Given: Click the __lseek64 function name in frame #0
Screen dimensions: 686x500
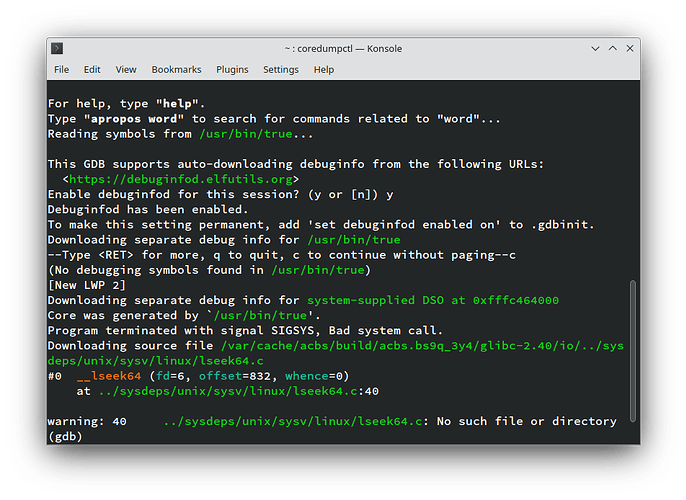Looking at the screenshot, I should (117, 376).
